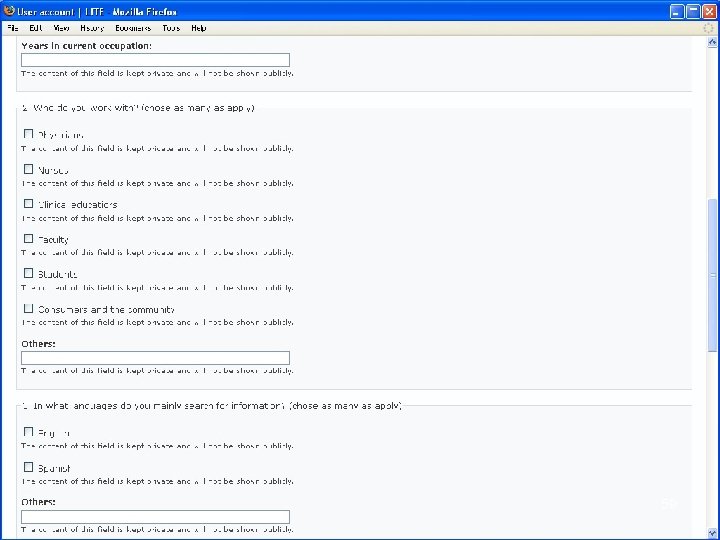This screenshot has height=540, width=720.
Task: Close the Firefox window
Action: point(709,11)
